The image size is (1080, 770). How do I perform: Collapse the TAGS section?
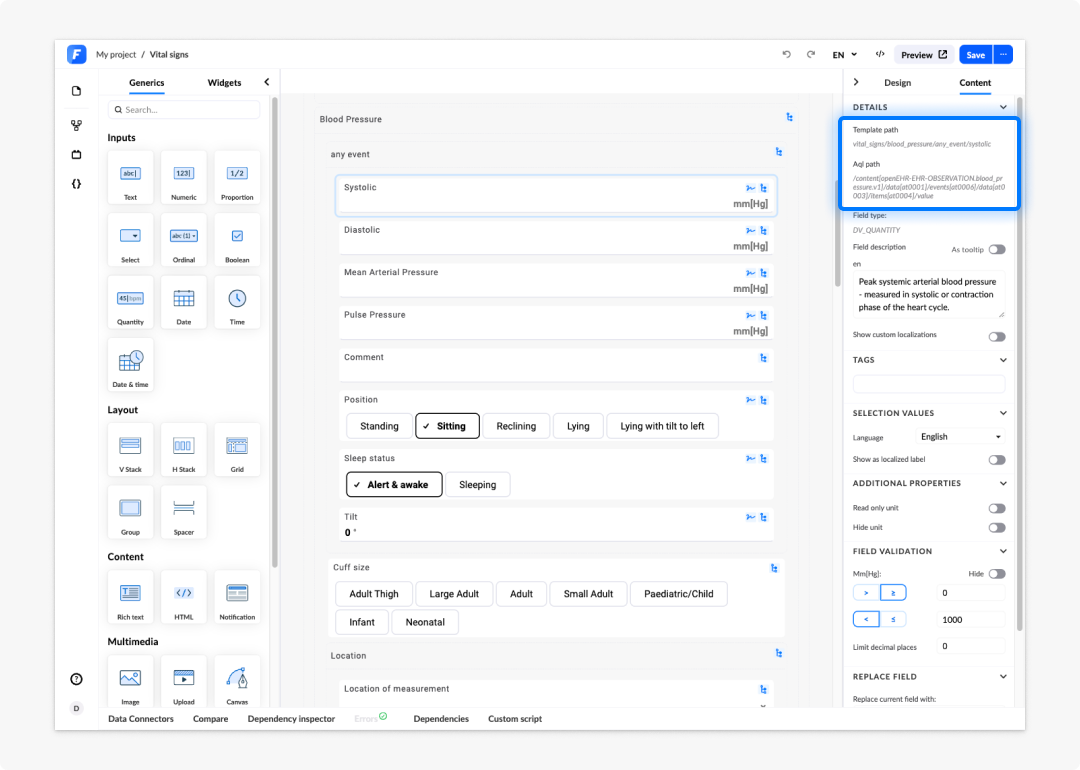pos(1003,360)
